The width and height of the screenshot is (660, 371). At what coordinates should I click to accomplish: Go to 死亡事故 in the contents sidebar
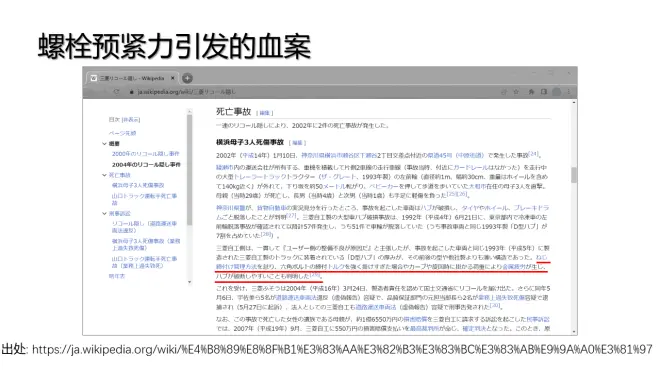tap(120, 175)
